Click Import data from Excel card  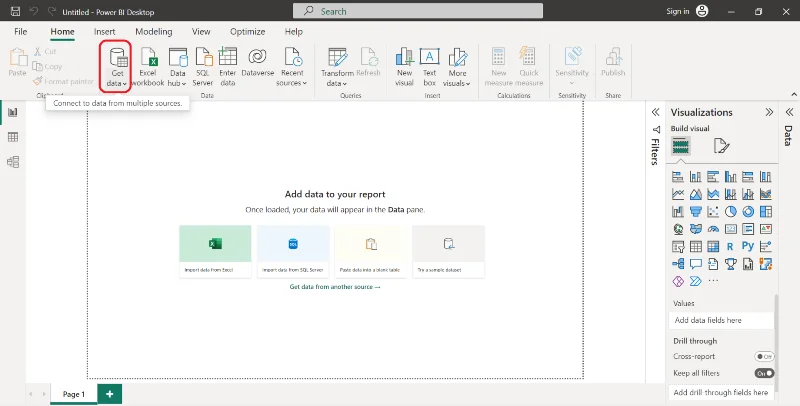[x=215, y=251]
